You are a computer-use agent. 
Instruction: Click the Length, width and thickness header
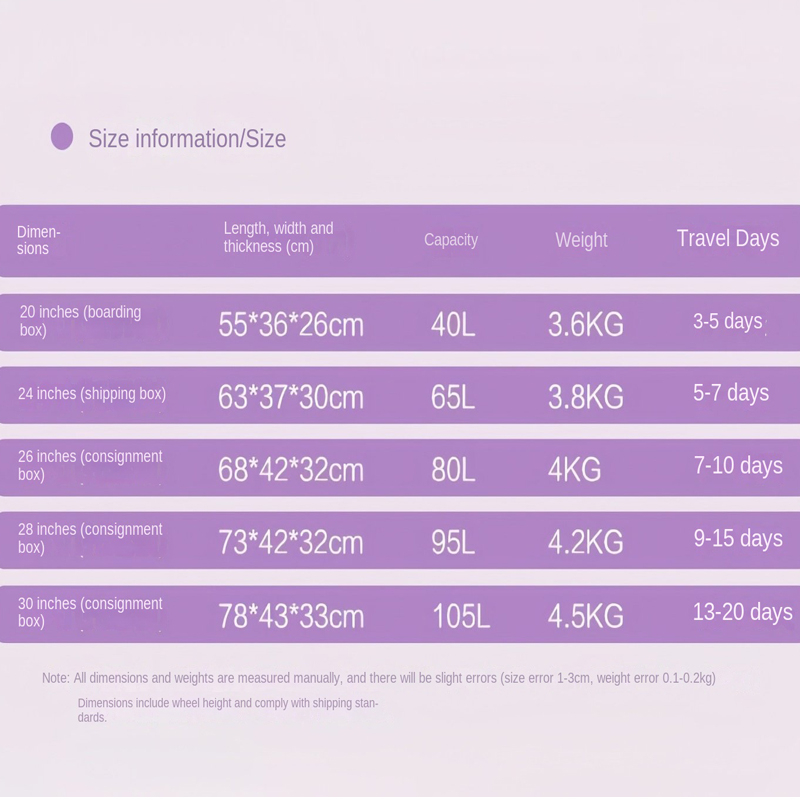(x=279, y=237)
